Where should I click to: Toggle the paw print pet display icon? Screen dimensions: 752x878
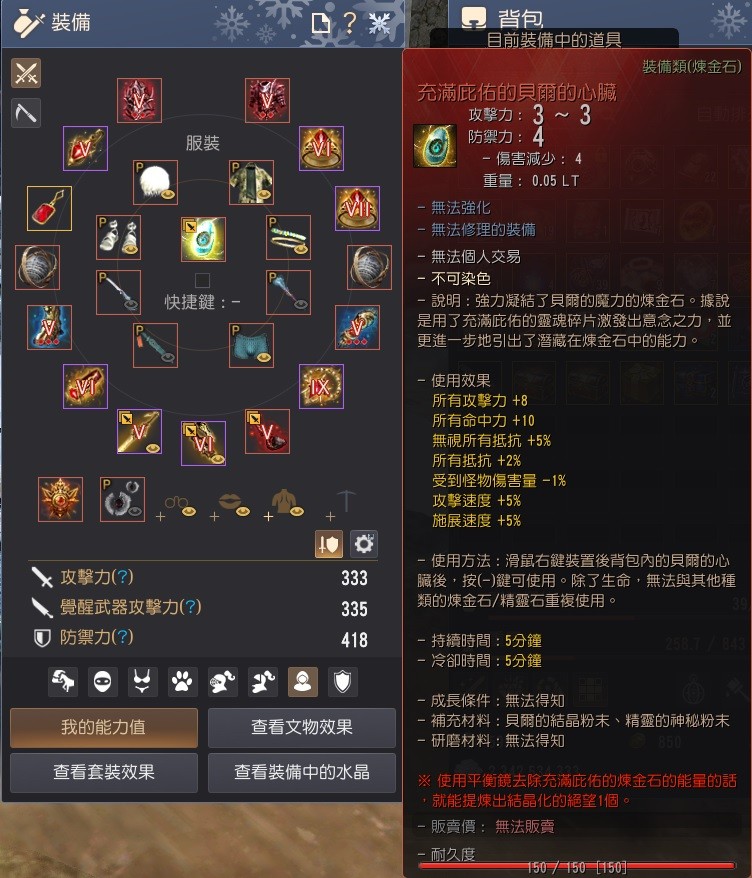(x=182, y=681)
